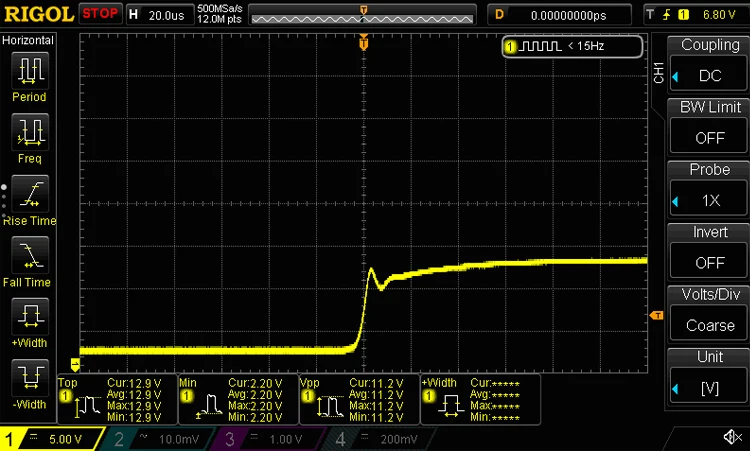Click the D delay 0.00000000ps readout
This screenshot has height=451, width=750.
point(559,15)
